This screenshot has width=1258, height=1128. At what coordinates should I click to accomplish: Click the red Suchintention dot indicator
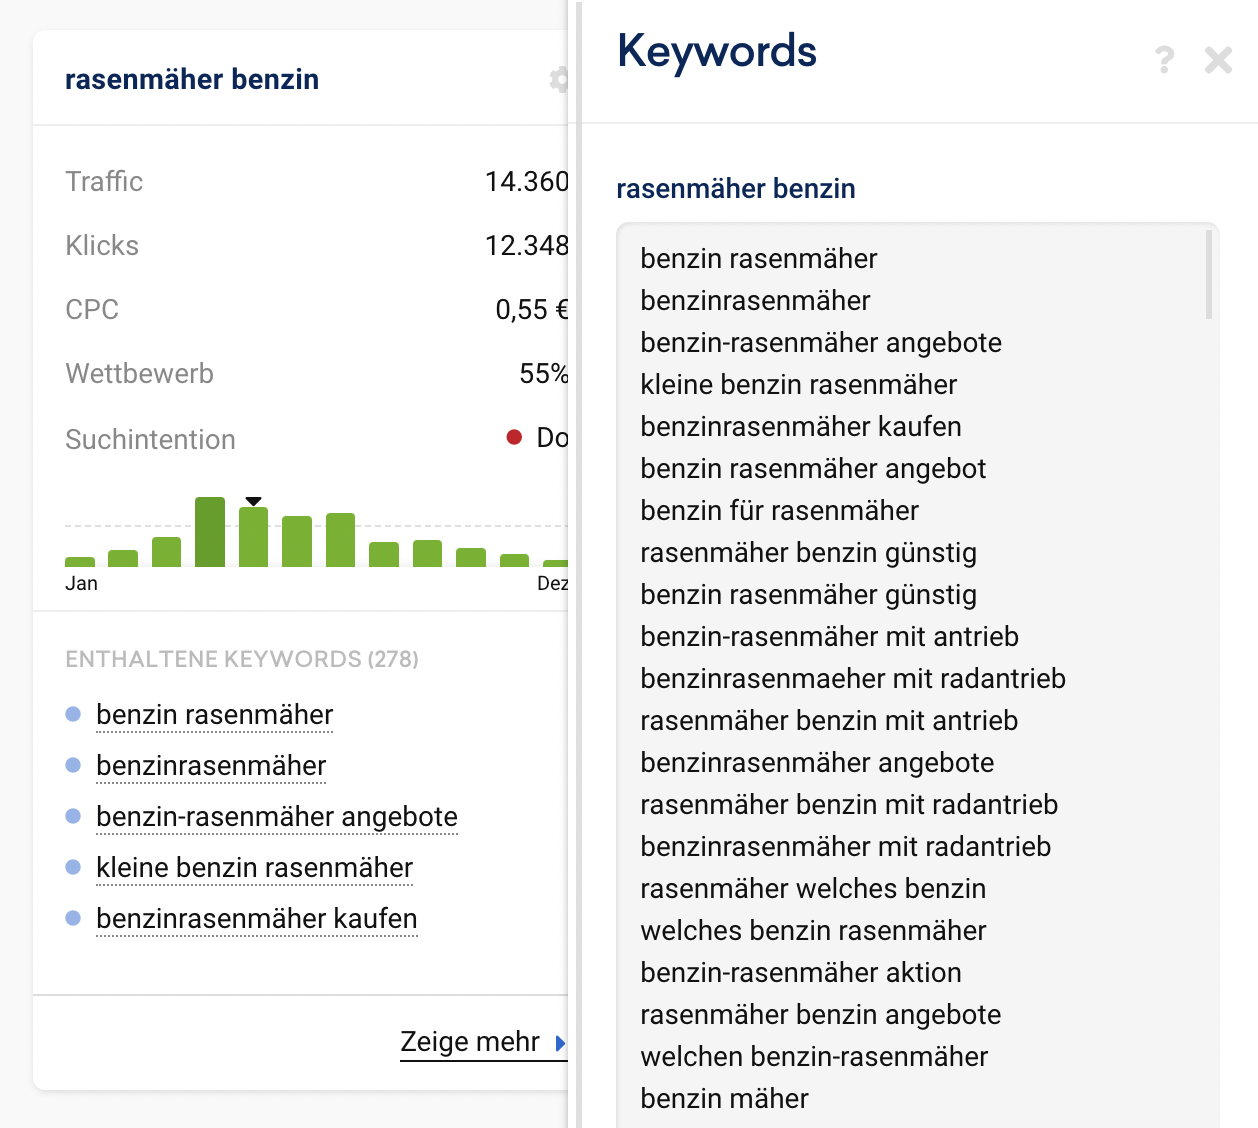pyautogui.click(x=514, y=437)
